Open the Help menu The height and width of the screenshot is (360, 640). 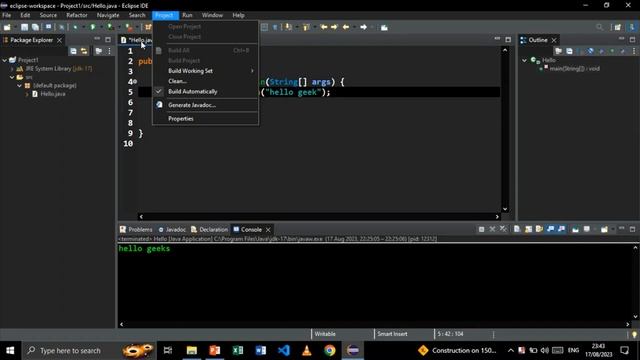238,15
